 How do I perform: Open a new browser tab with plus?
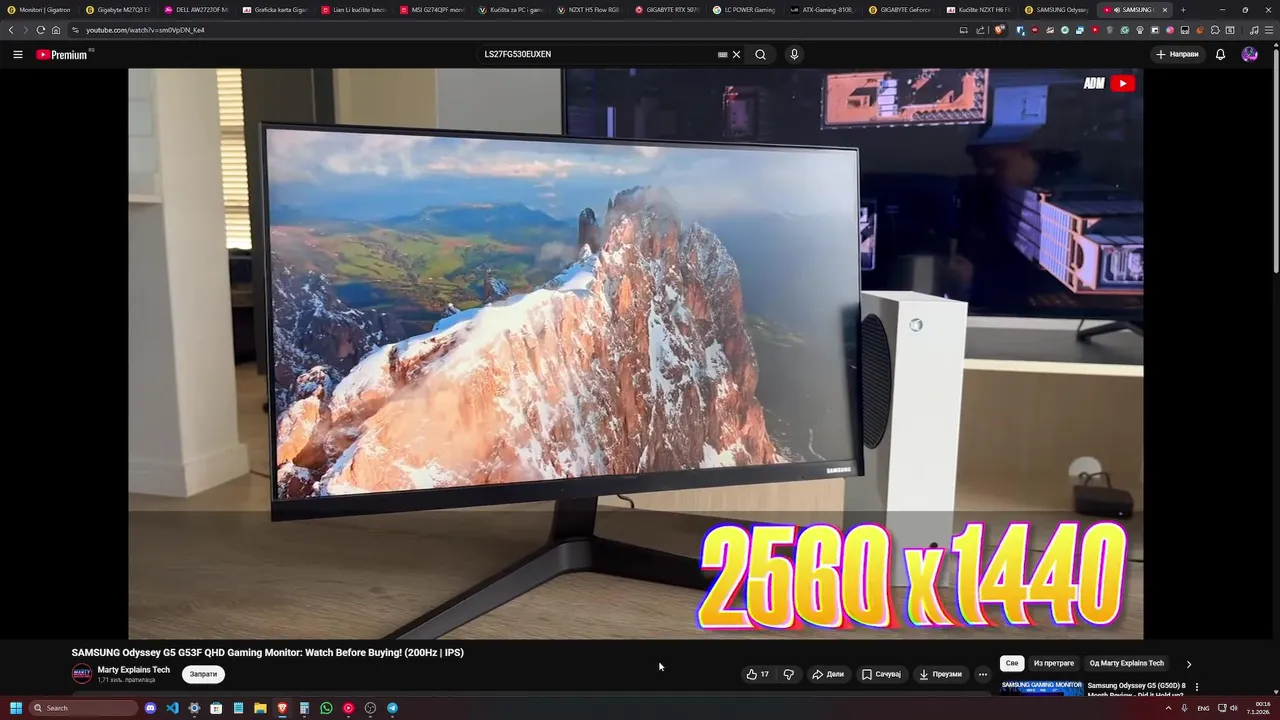point(1183,9)
